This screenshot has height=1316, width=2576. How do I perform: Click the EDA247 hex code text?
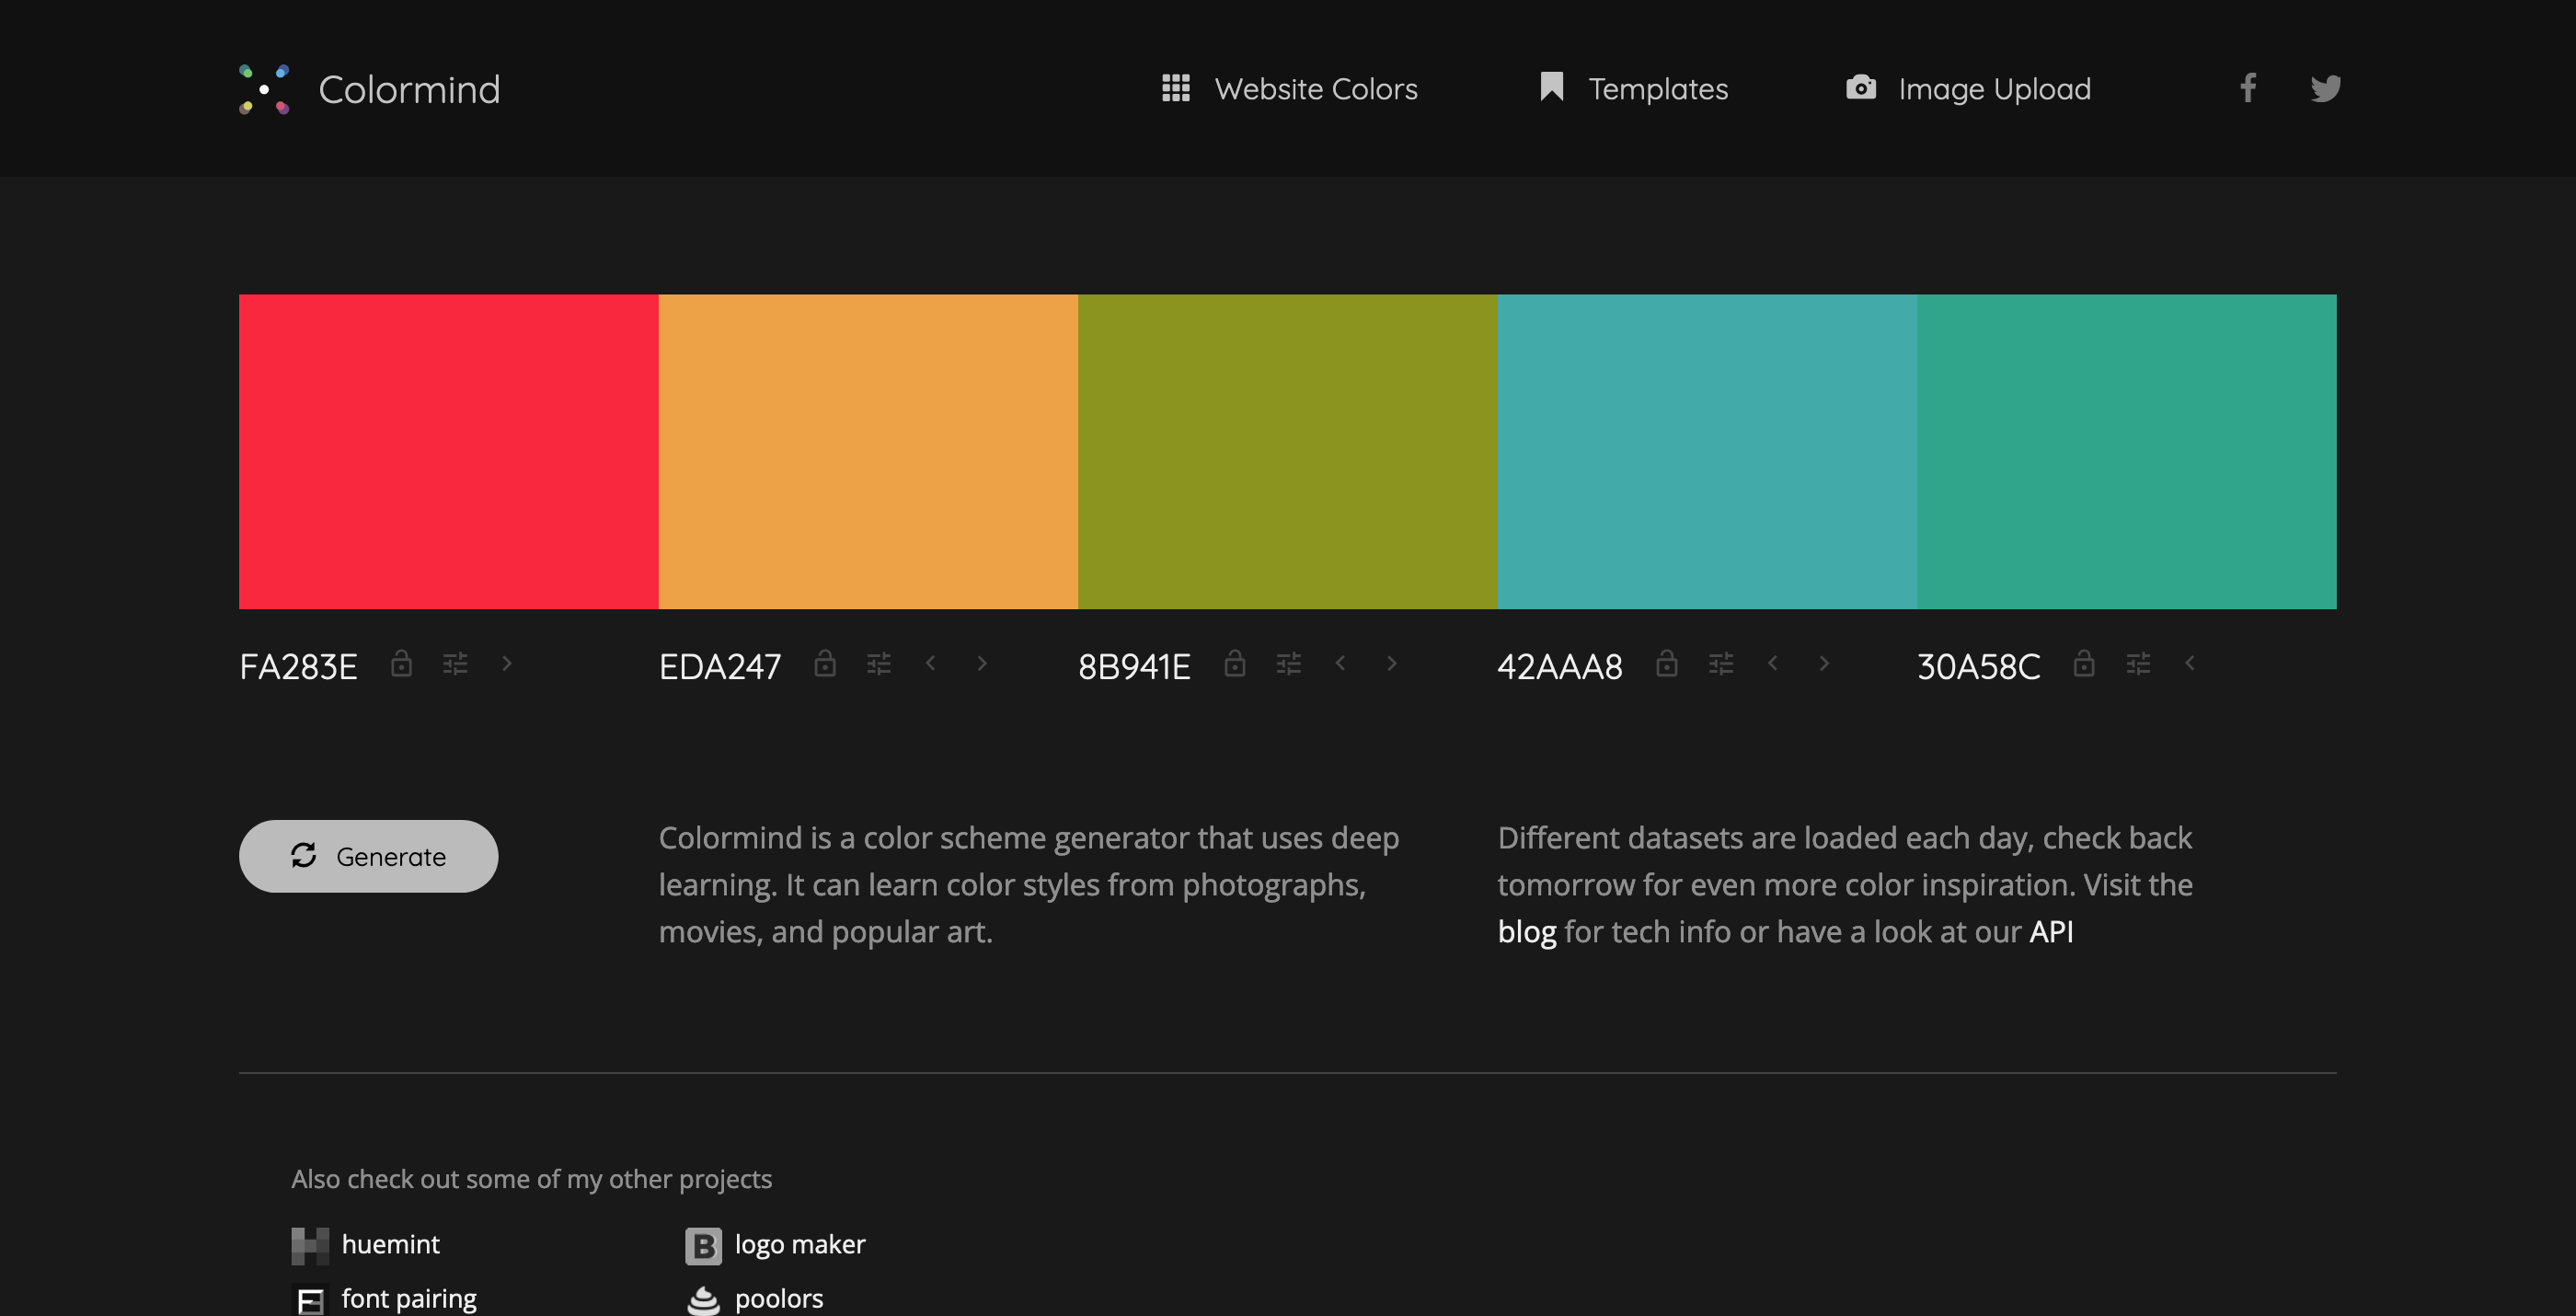pos(720,666)
